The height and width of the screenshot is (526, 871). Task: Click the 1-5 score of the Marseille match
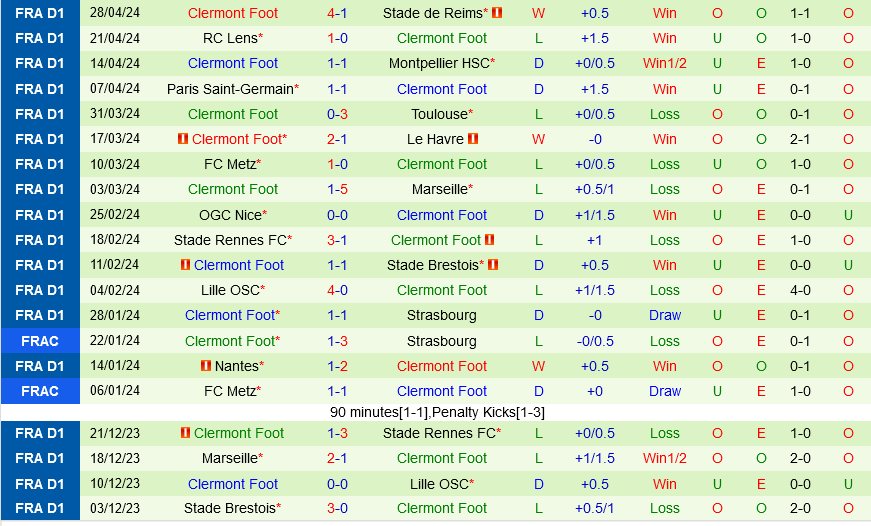338,189
